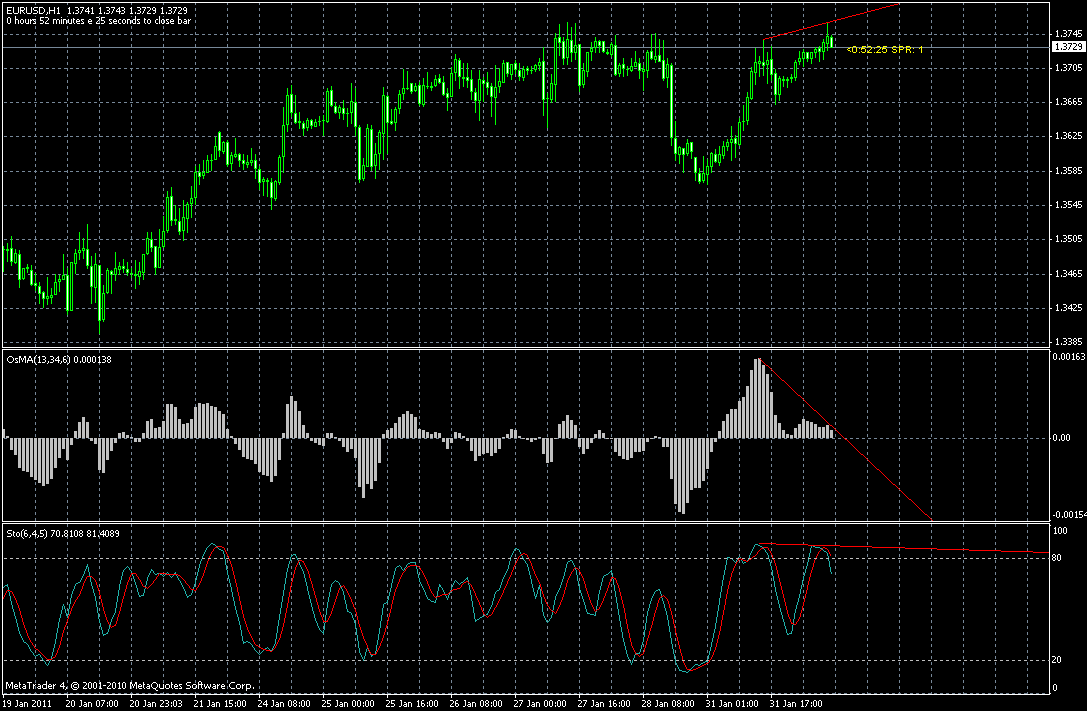Select the 1.3665 price scale value
1087x711 pixels.
[x=1068, y=103]
